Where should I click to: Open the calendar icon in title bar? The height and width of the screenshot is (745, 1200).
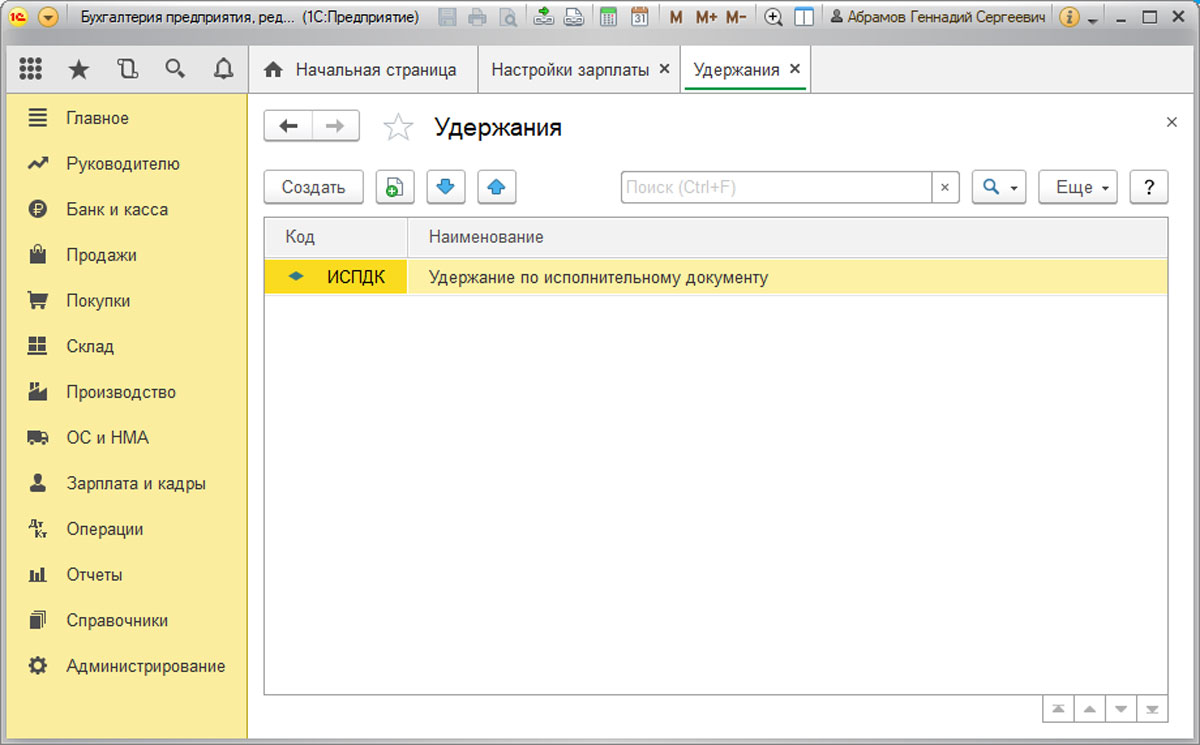click(x=639, y=17)
